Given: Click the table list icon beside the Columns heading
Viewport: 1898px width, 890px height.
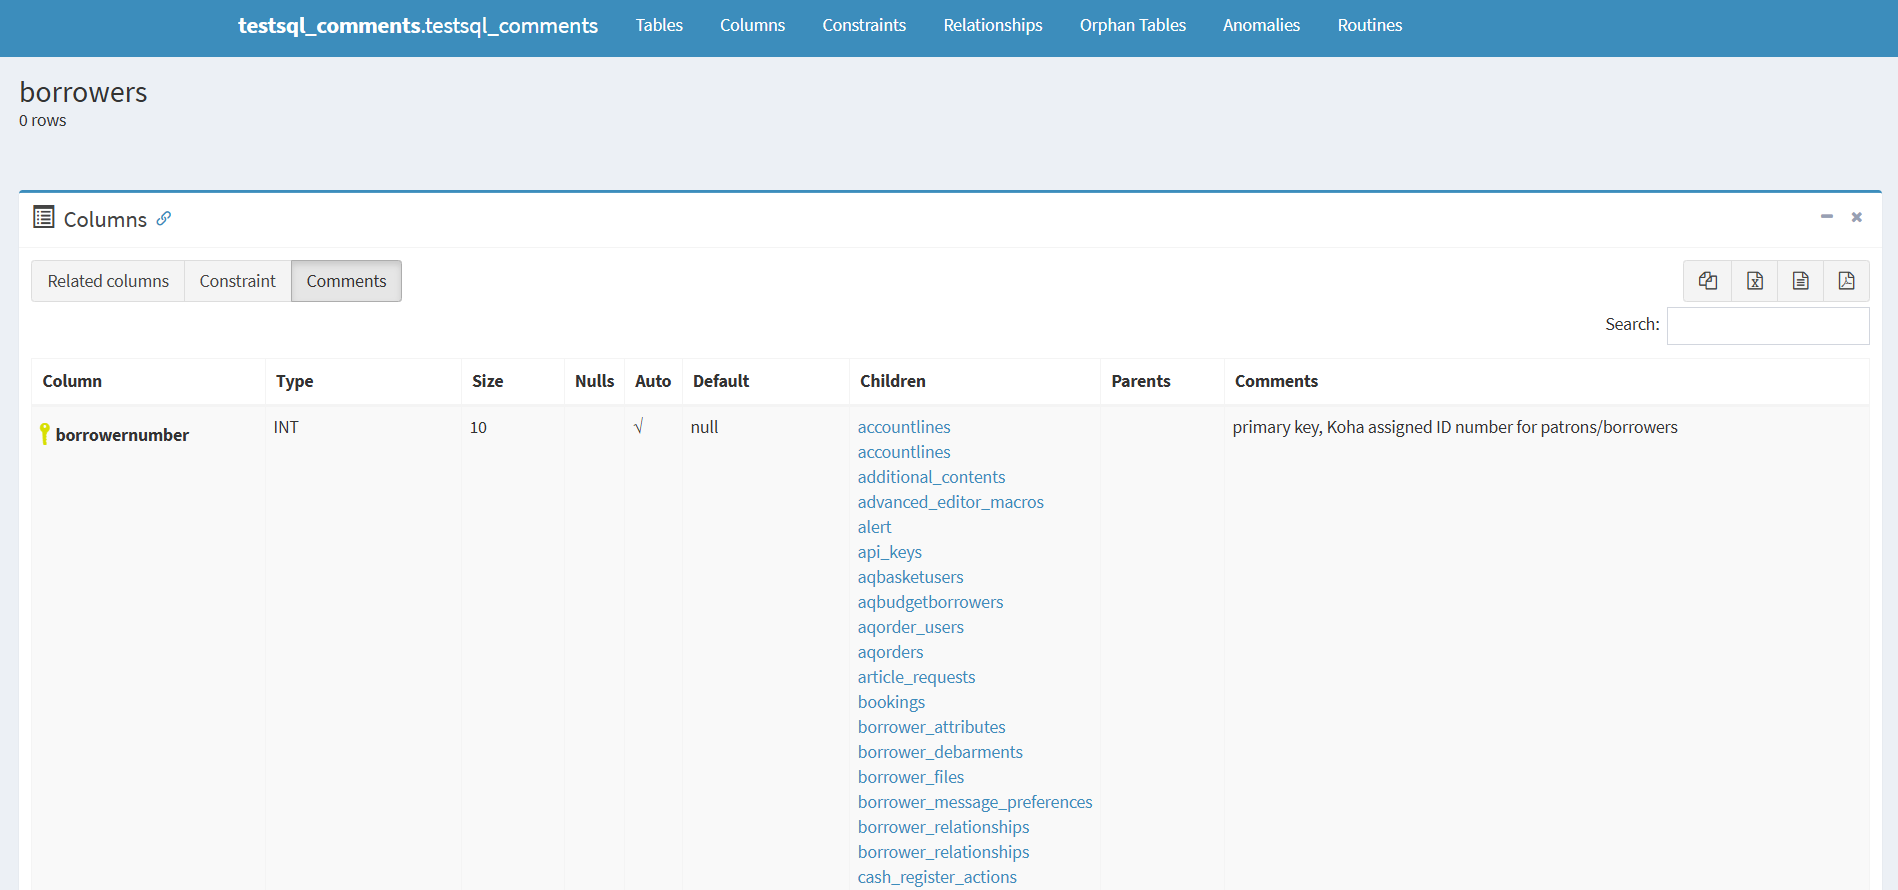Looking at the screenshot, I should pyautogui.click(x=43, y=217).
